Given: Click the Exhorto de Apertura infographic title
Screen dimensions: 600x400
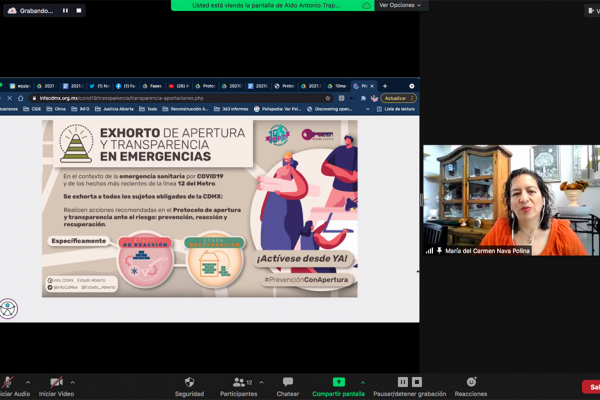Looking at the screenshot, I should 172,144.
